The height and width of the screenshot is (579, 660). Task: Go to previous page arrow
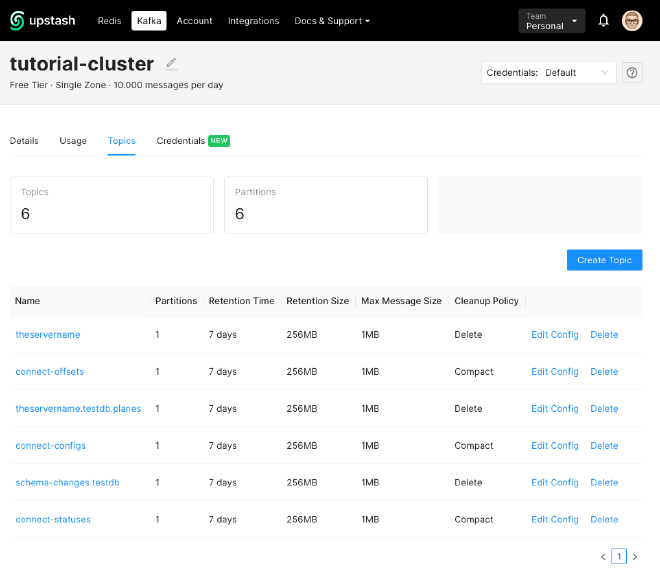pos(603,557)
